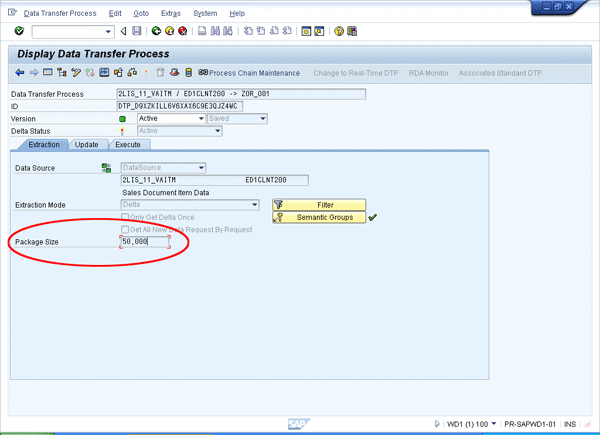600x435 pixels.
Task: Click the Print icon in the toolbar
Action: click(x=202, y=31)
